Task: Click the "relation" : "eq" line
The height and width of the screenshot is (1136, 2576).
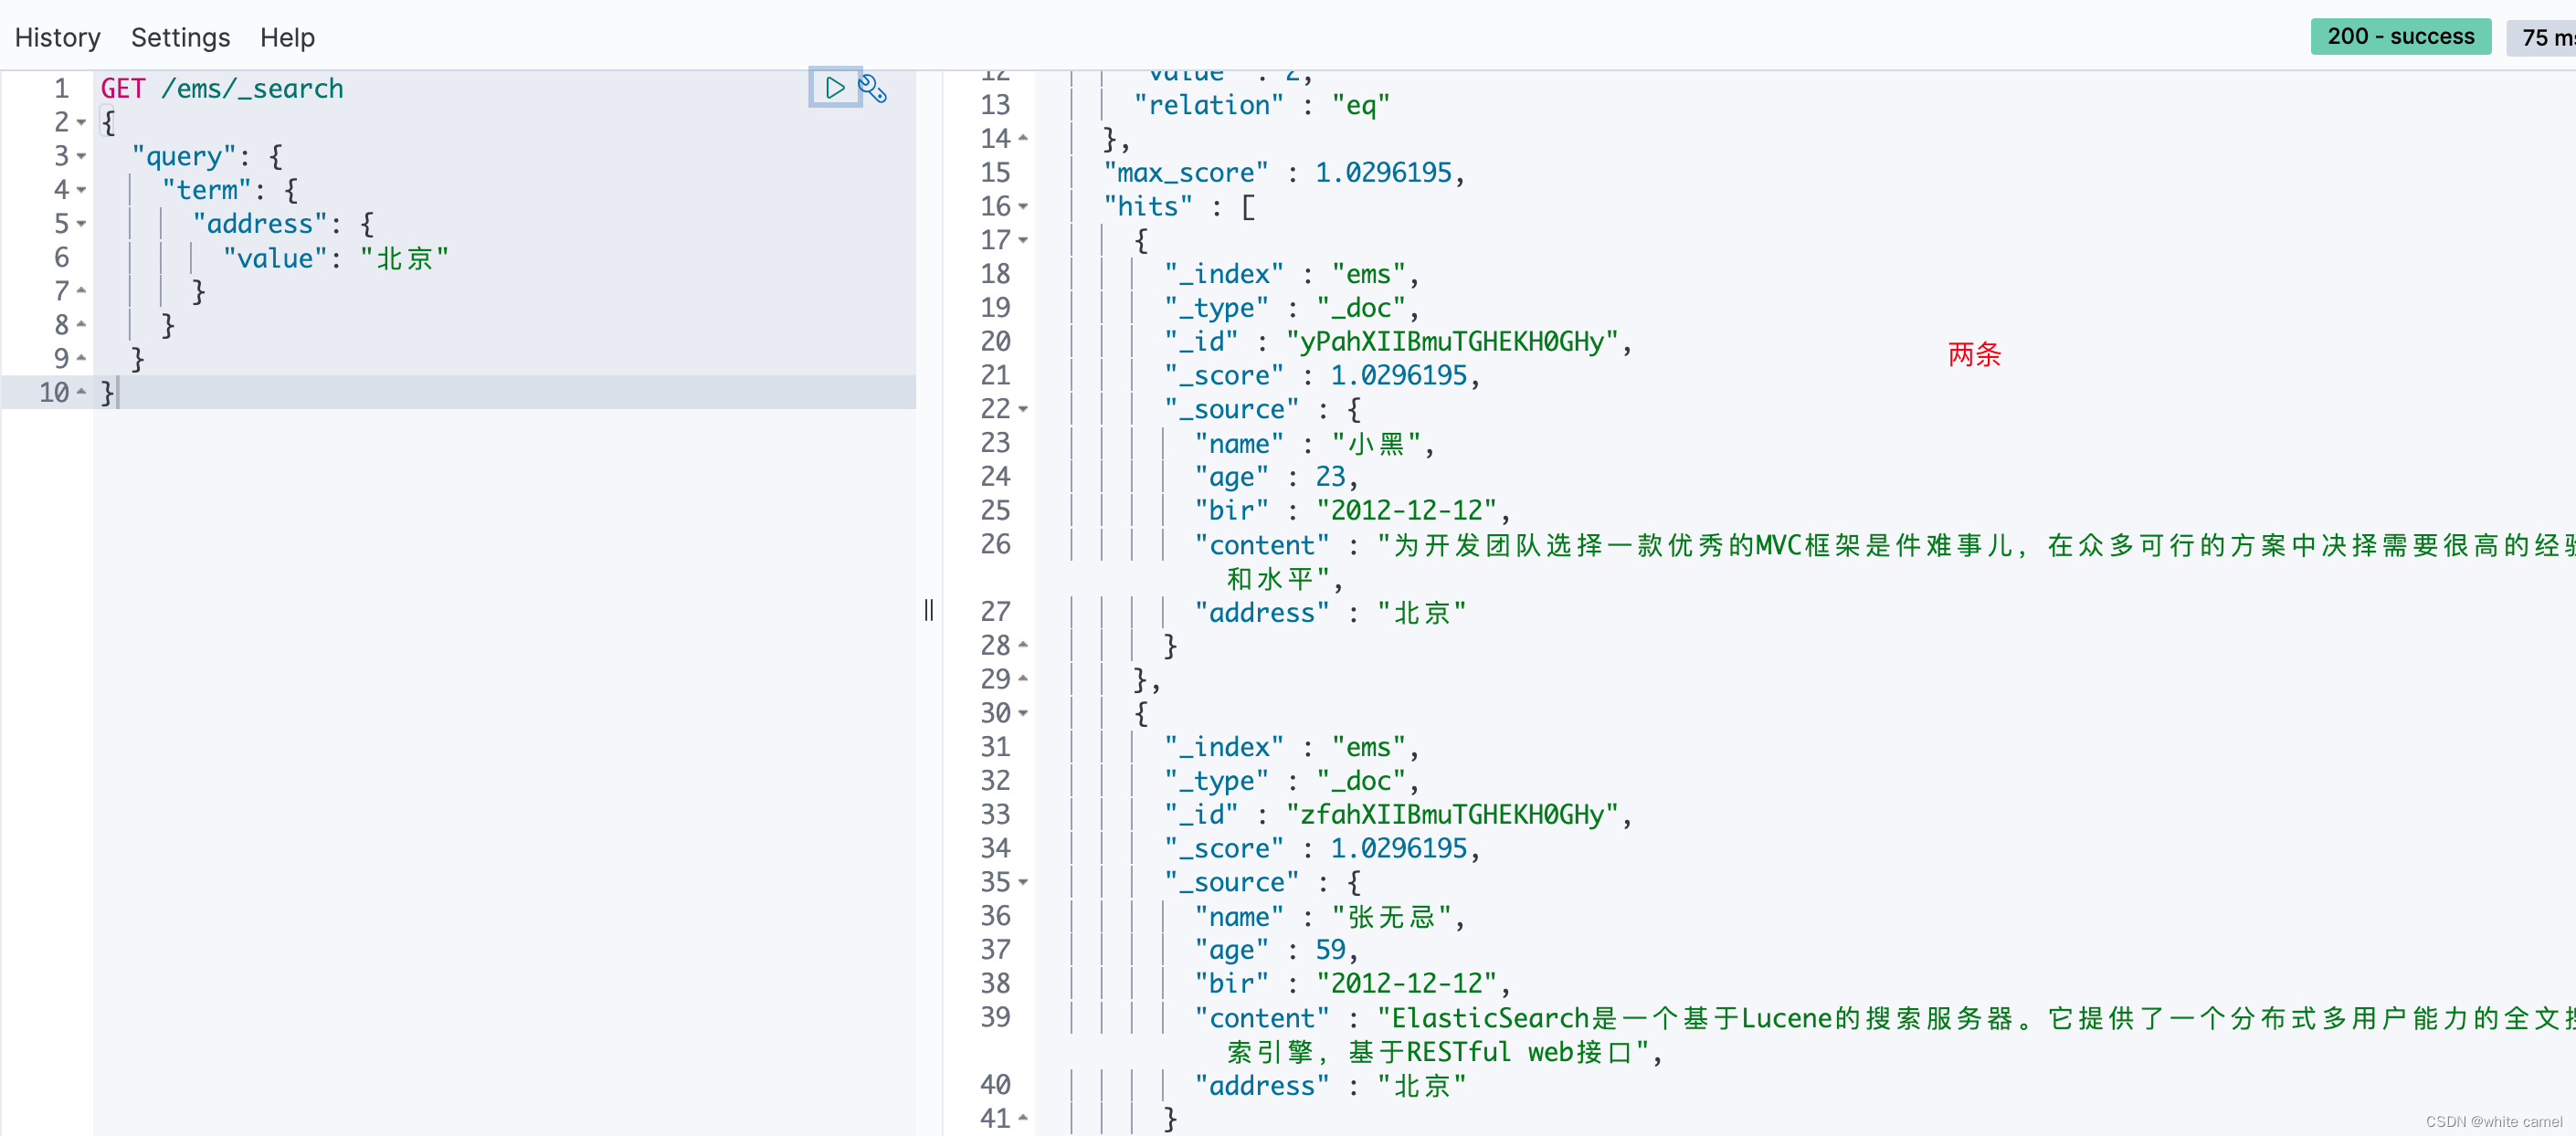Action: tap(1262, 105)
